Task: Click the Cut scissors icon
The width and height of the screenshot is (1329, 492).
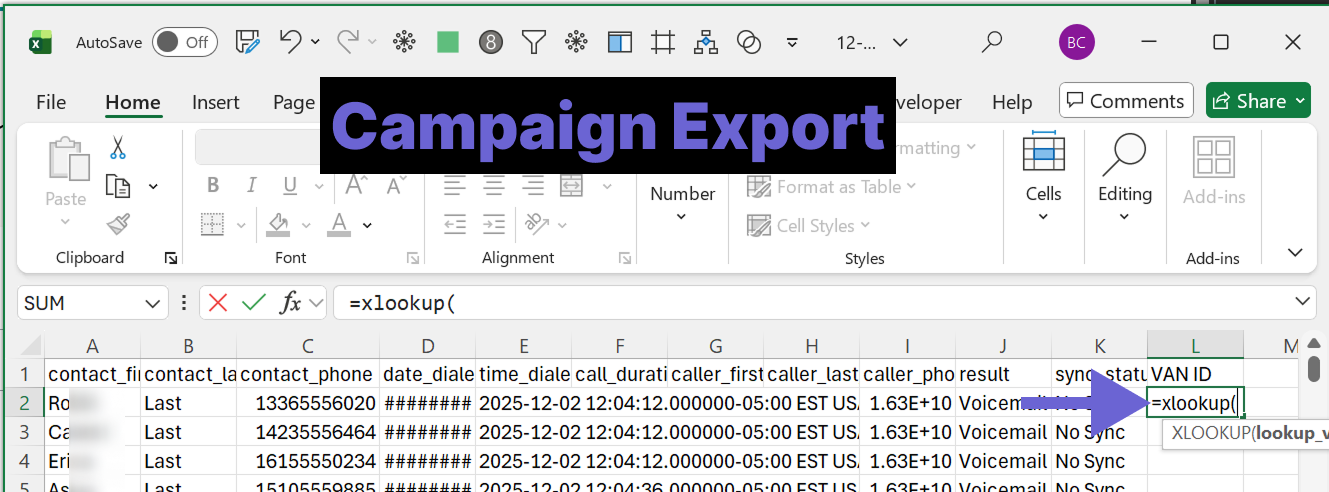Action: tap(118, 148)
